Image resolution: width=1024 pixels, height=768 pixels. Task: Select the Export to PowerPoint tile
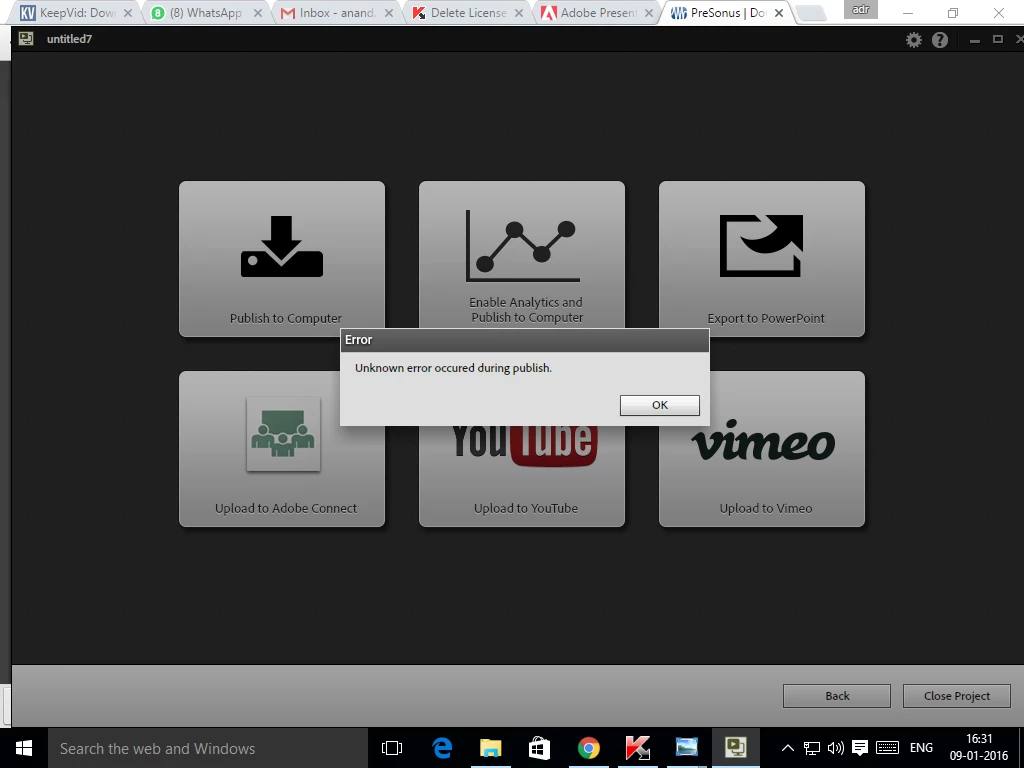click(x=761, y=259)
